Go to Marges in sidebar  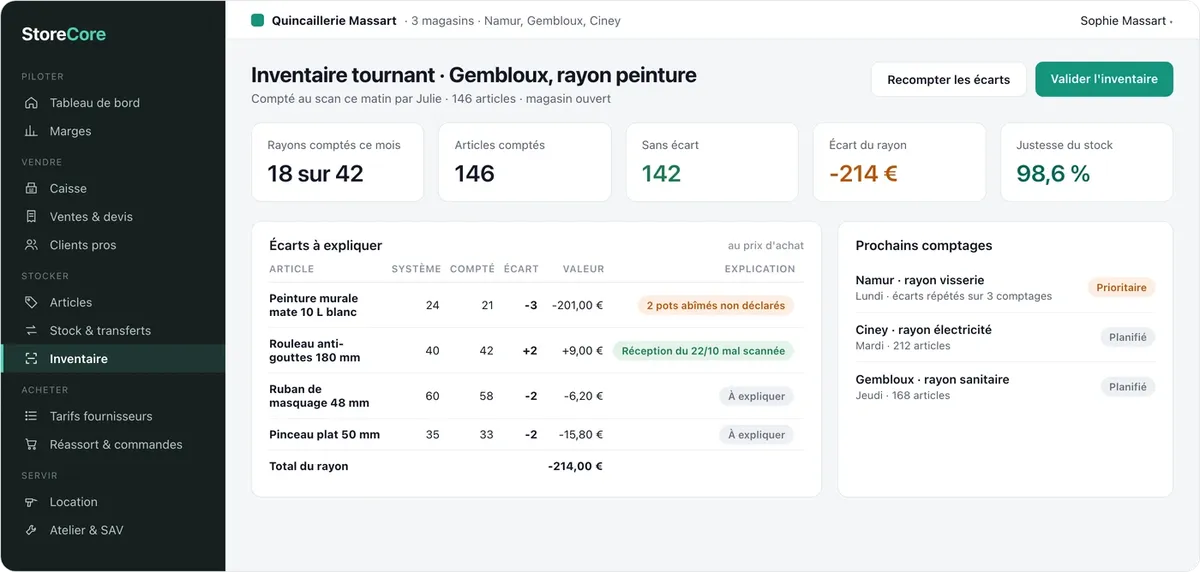pos(113,131)
